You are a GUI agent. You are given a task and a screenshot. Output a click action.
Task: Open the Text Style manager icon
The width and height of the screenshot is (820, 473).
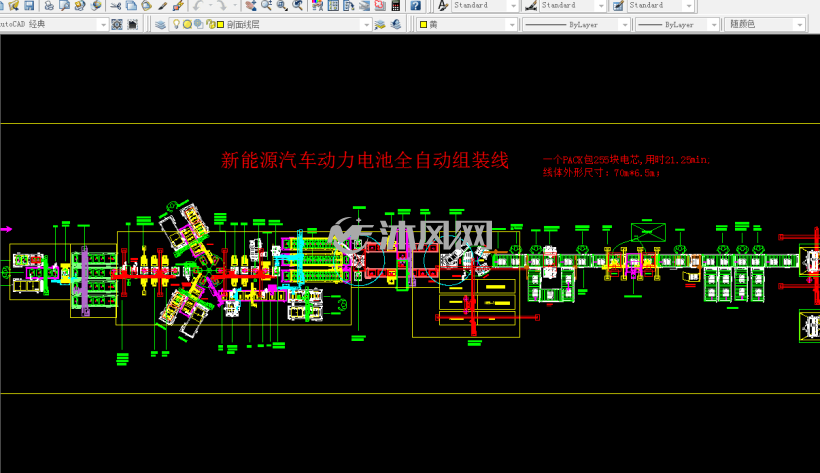(x=443, y=5)
